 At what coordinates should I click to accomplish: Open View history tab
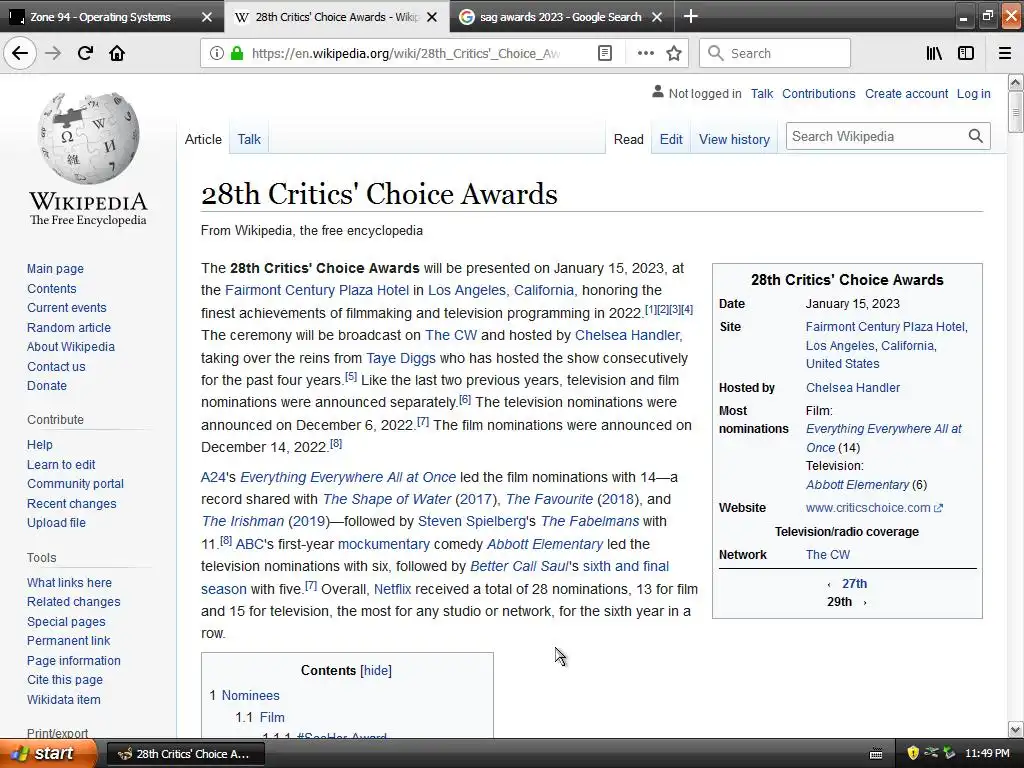tap(734, 139)
